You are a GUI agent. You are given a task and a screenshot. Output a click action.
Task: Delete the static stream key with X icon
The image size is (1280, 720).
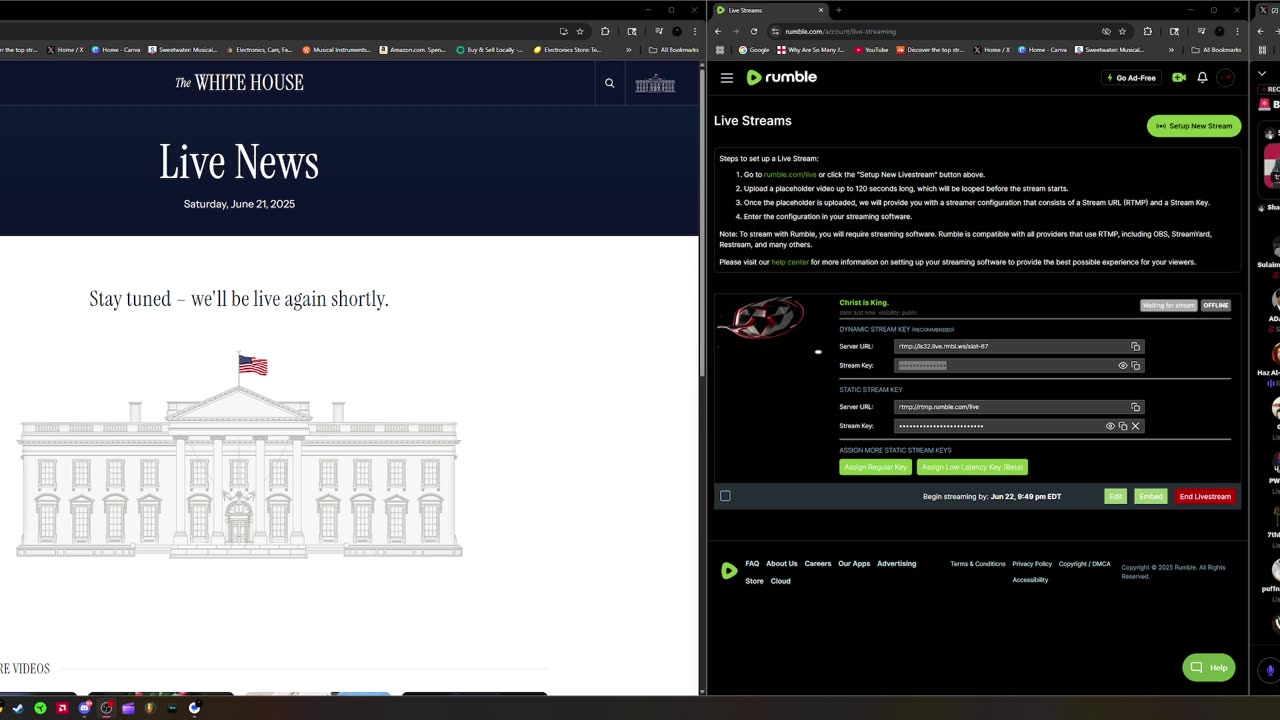(x=1135, y=426)
